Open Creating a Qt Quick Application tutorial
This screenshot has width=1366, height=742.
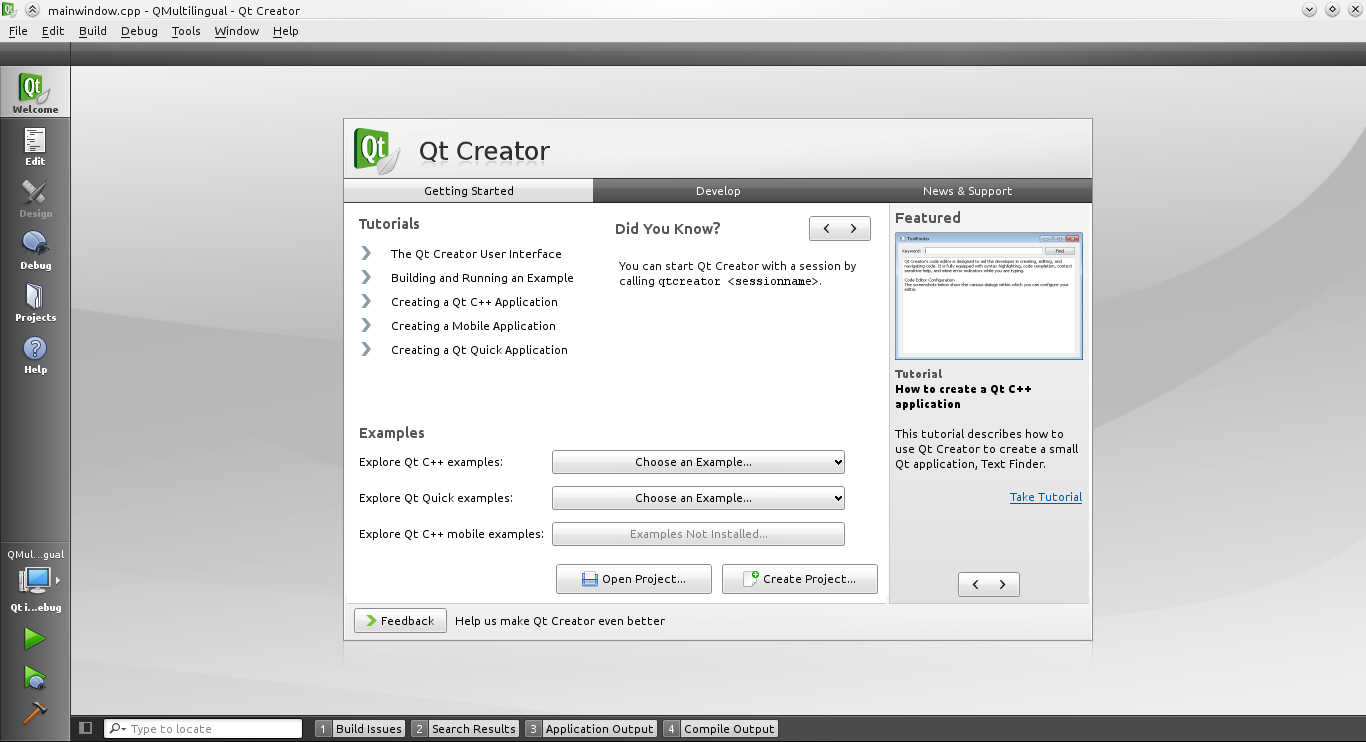479,350
